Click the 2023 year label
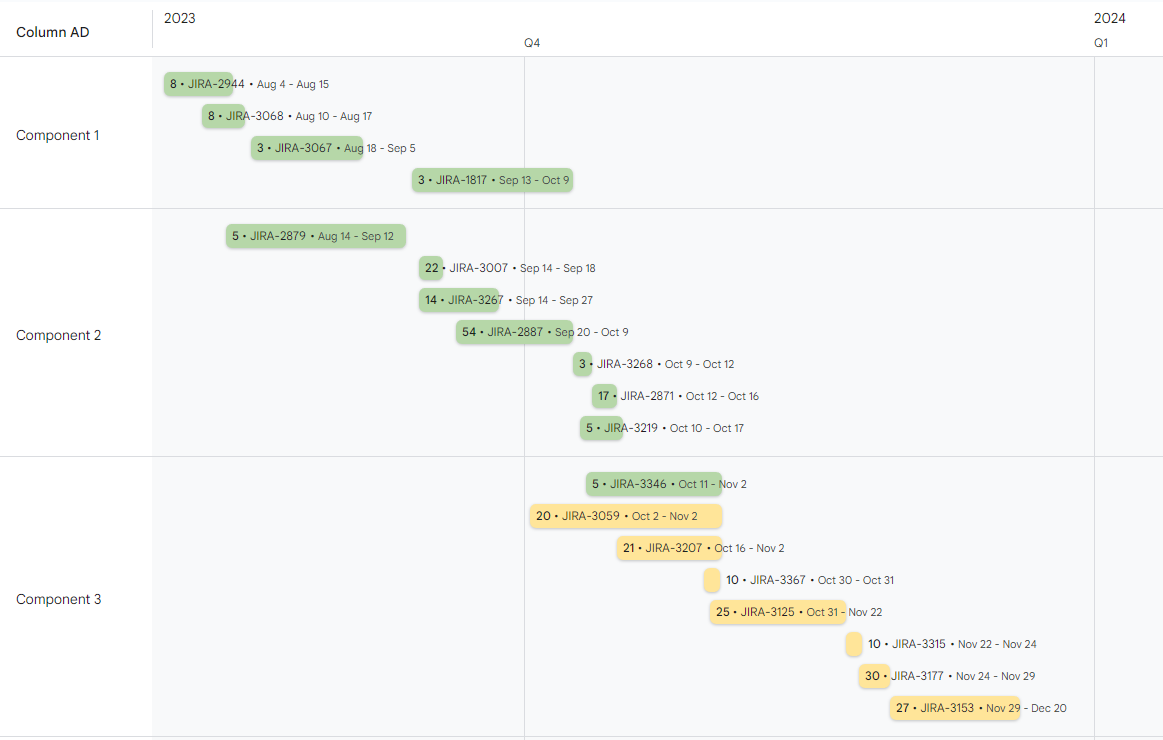 179,18
